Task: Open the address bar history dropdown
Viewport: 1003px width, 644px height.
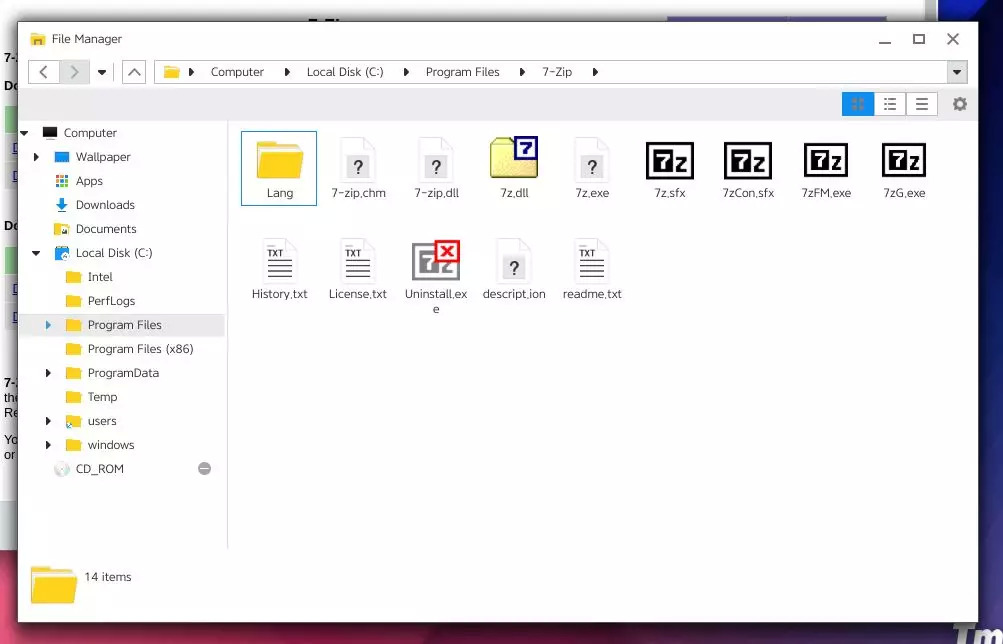Action: pos(957,72)
